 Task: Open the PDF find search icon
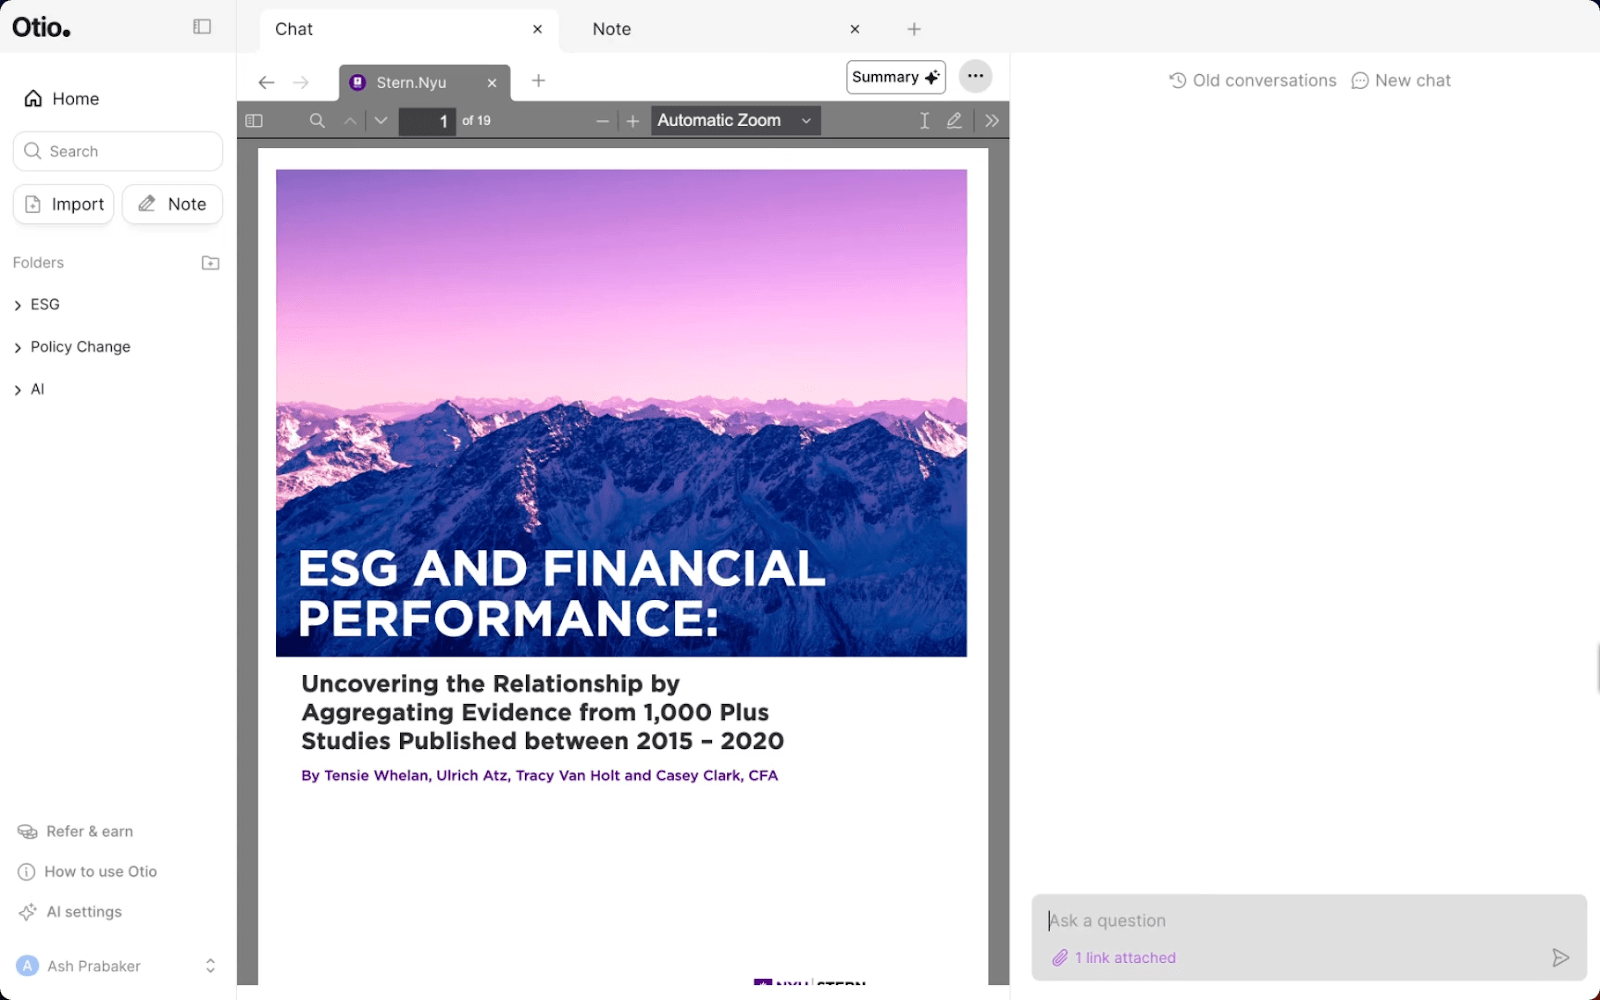317,121
